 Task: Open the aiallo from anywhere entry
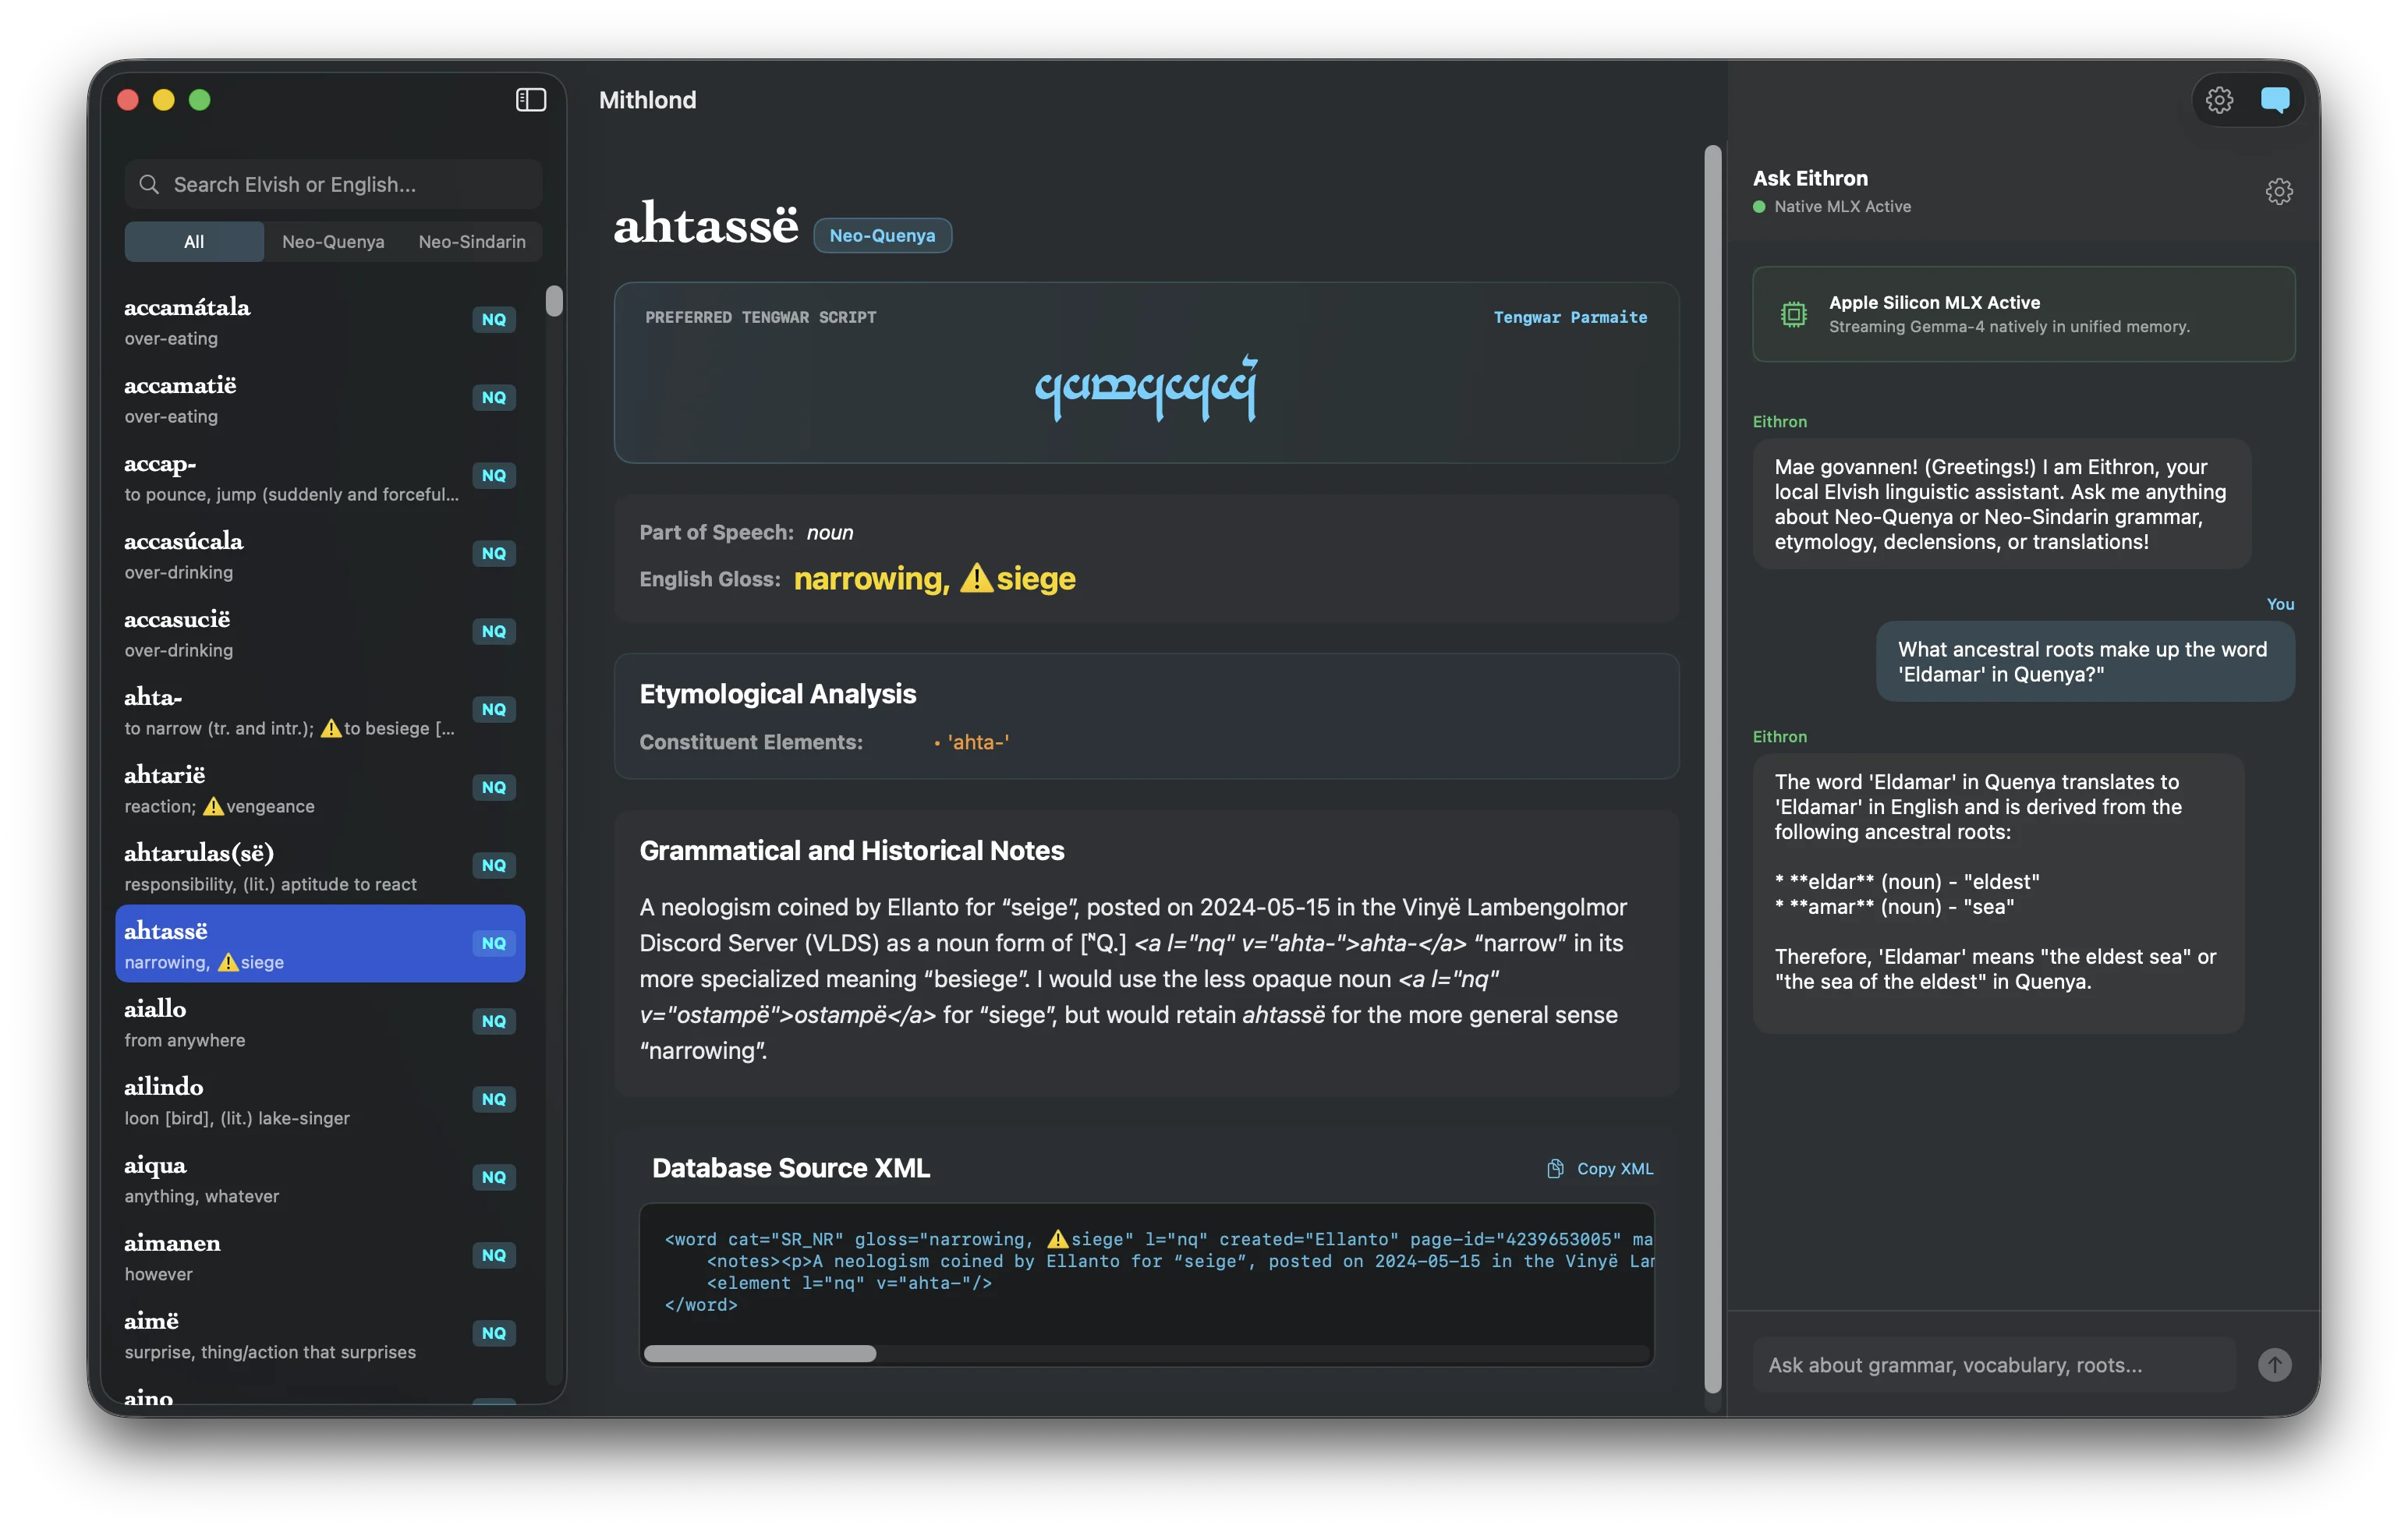pos(320,1023)
